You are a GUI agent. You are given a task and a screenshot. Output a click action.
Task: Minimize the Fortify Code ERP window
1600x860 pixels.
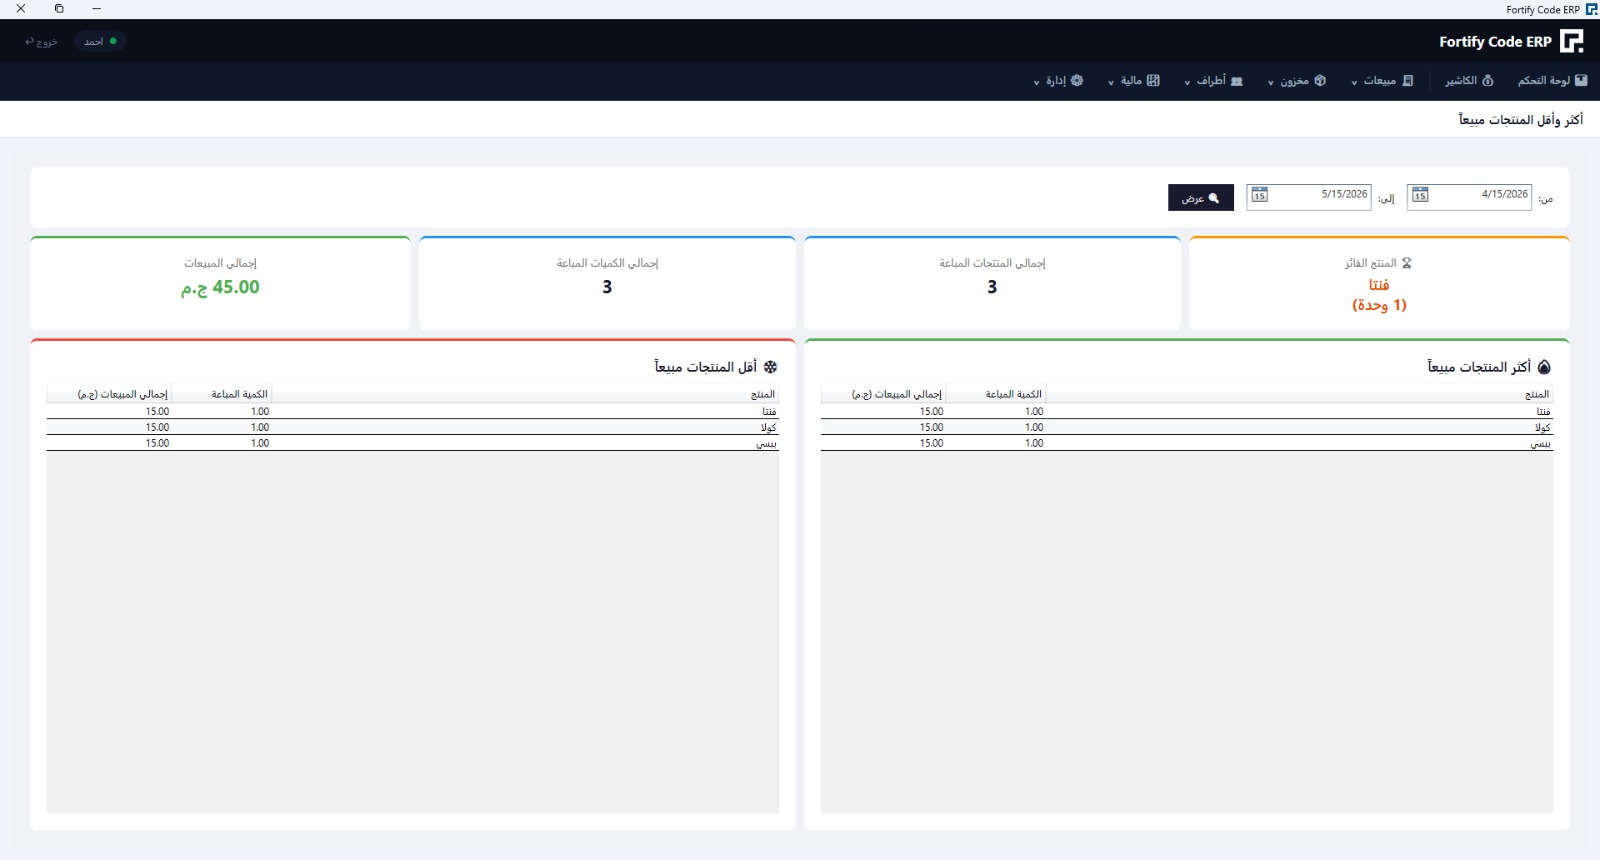point(96,9)
